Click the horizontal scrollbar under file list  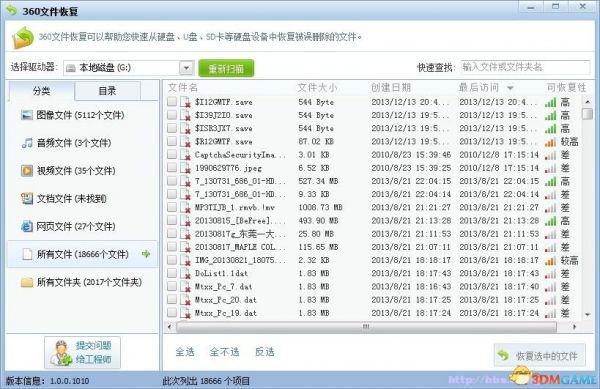366,327
